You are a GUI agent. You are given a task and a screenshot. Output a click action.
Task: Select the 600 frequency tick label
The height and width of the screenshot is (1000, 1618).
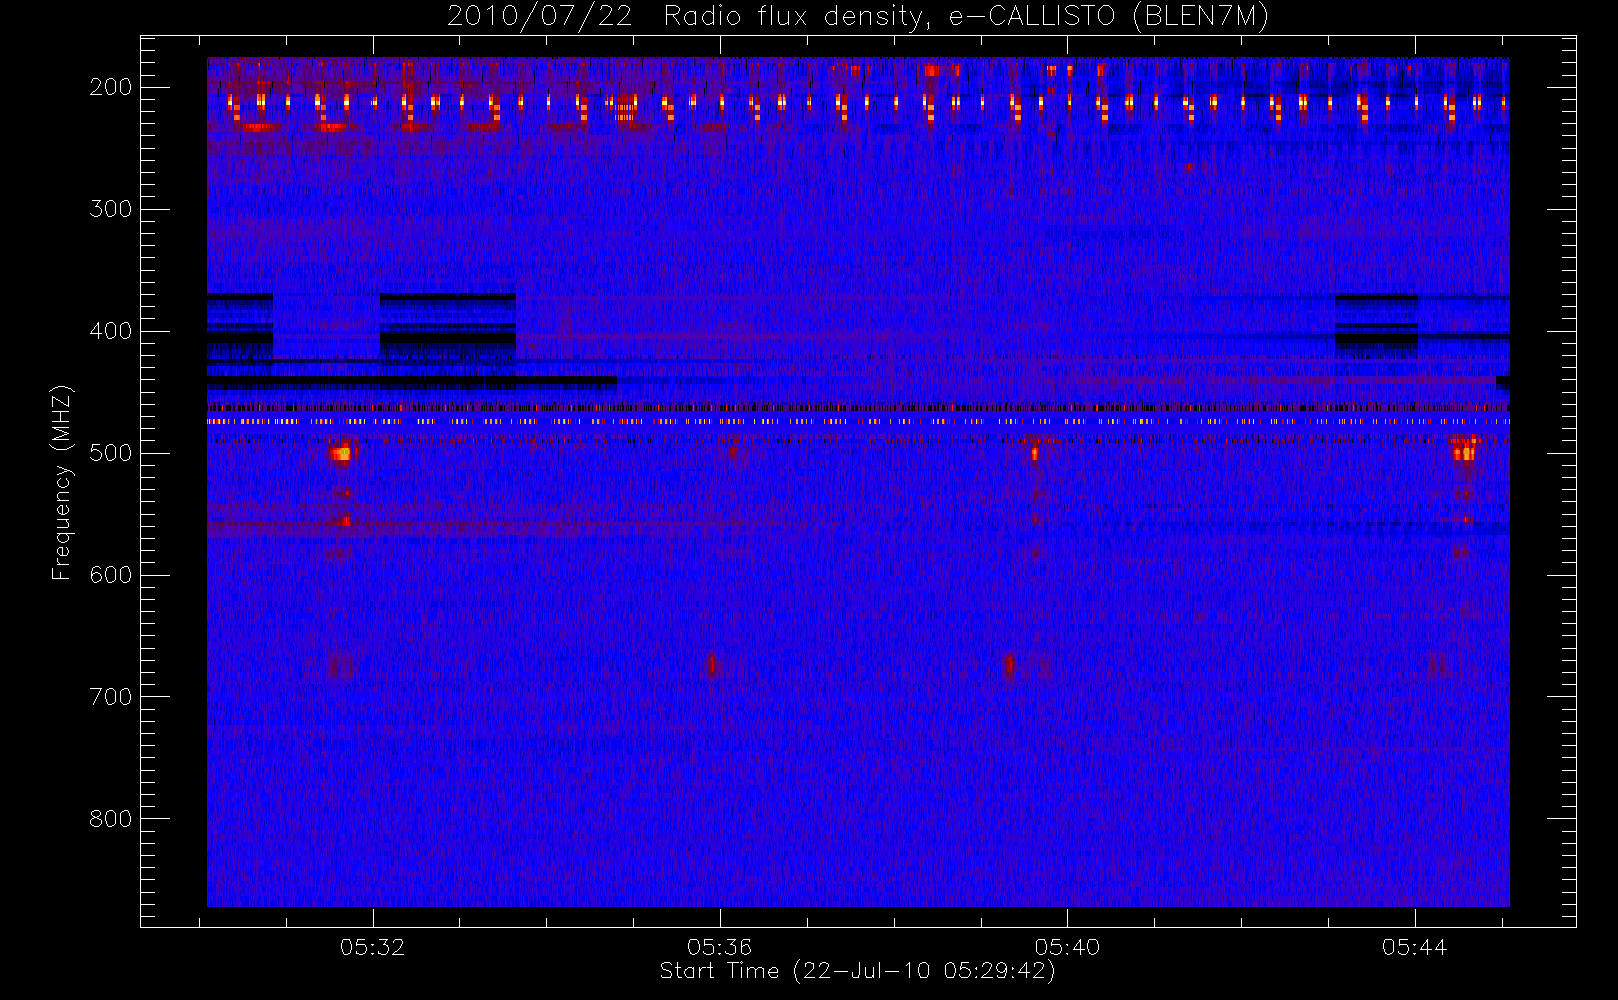110,575
